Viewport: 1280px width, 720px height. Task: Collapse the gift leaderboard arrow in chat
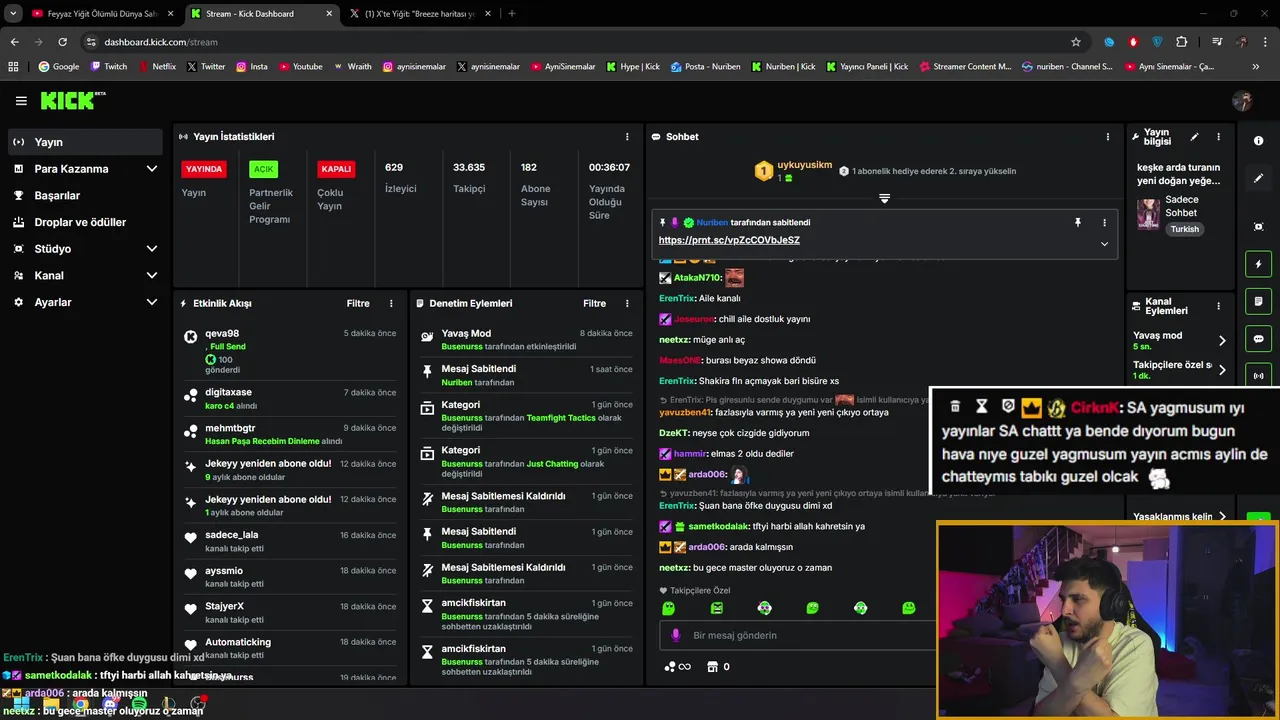pyautogui.click(x=884, y=198)
